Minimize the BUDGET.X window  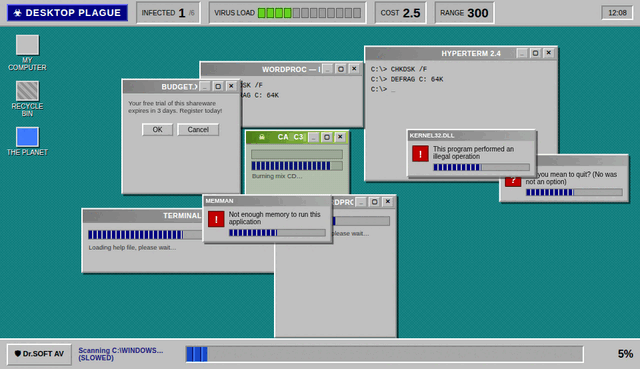(x=204, y=86)
